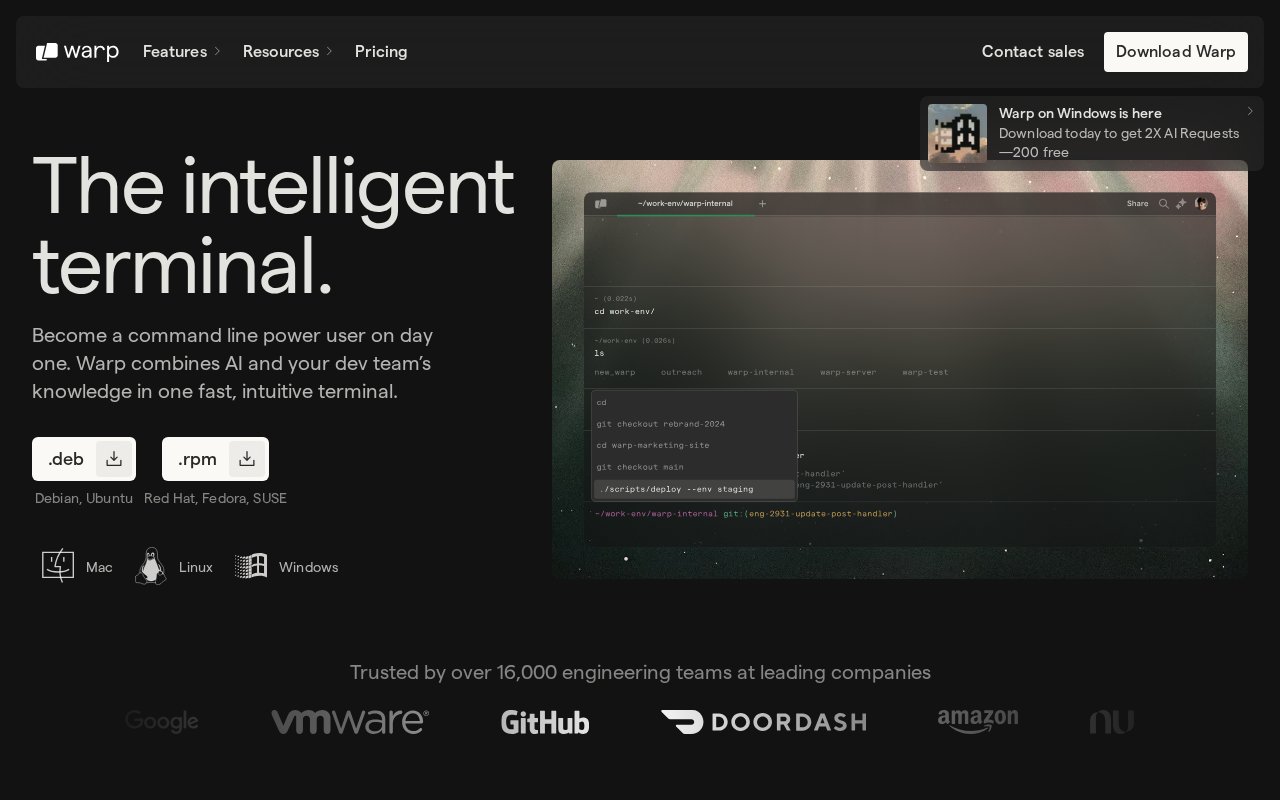Click the 'Trusted by over 16,000' text
1280x800 pixels.
[x=640, y=672]
